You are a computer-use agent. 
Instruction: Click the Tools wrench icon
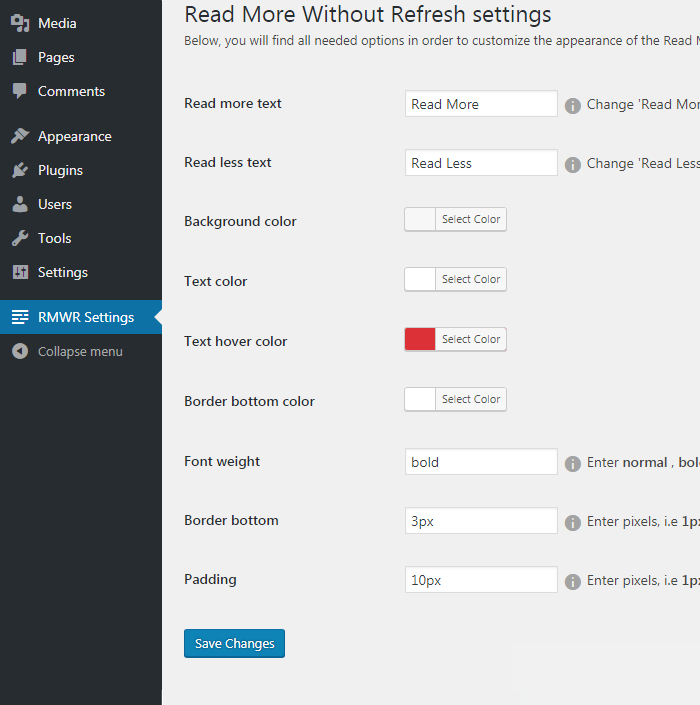pos(20,238)
